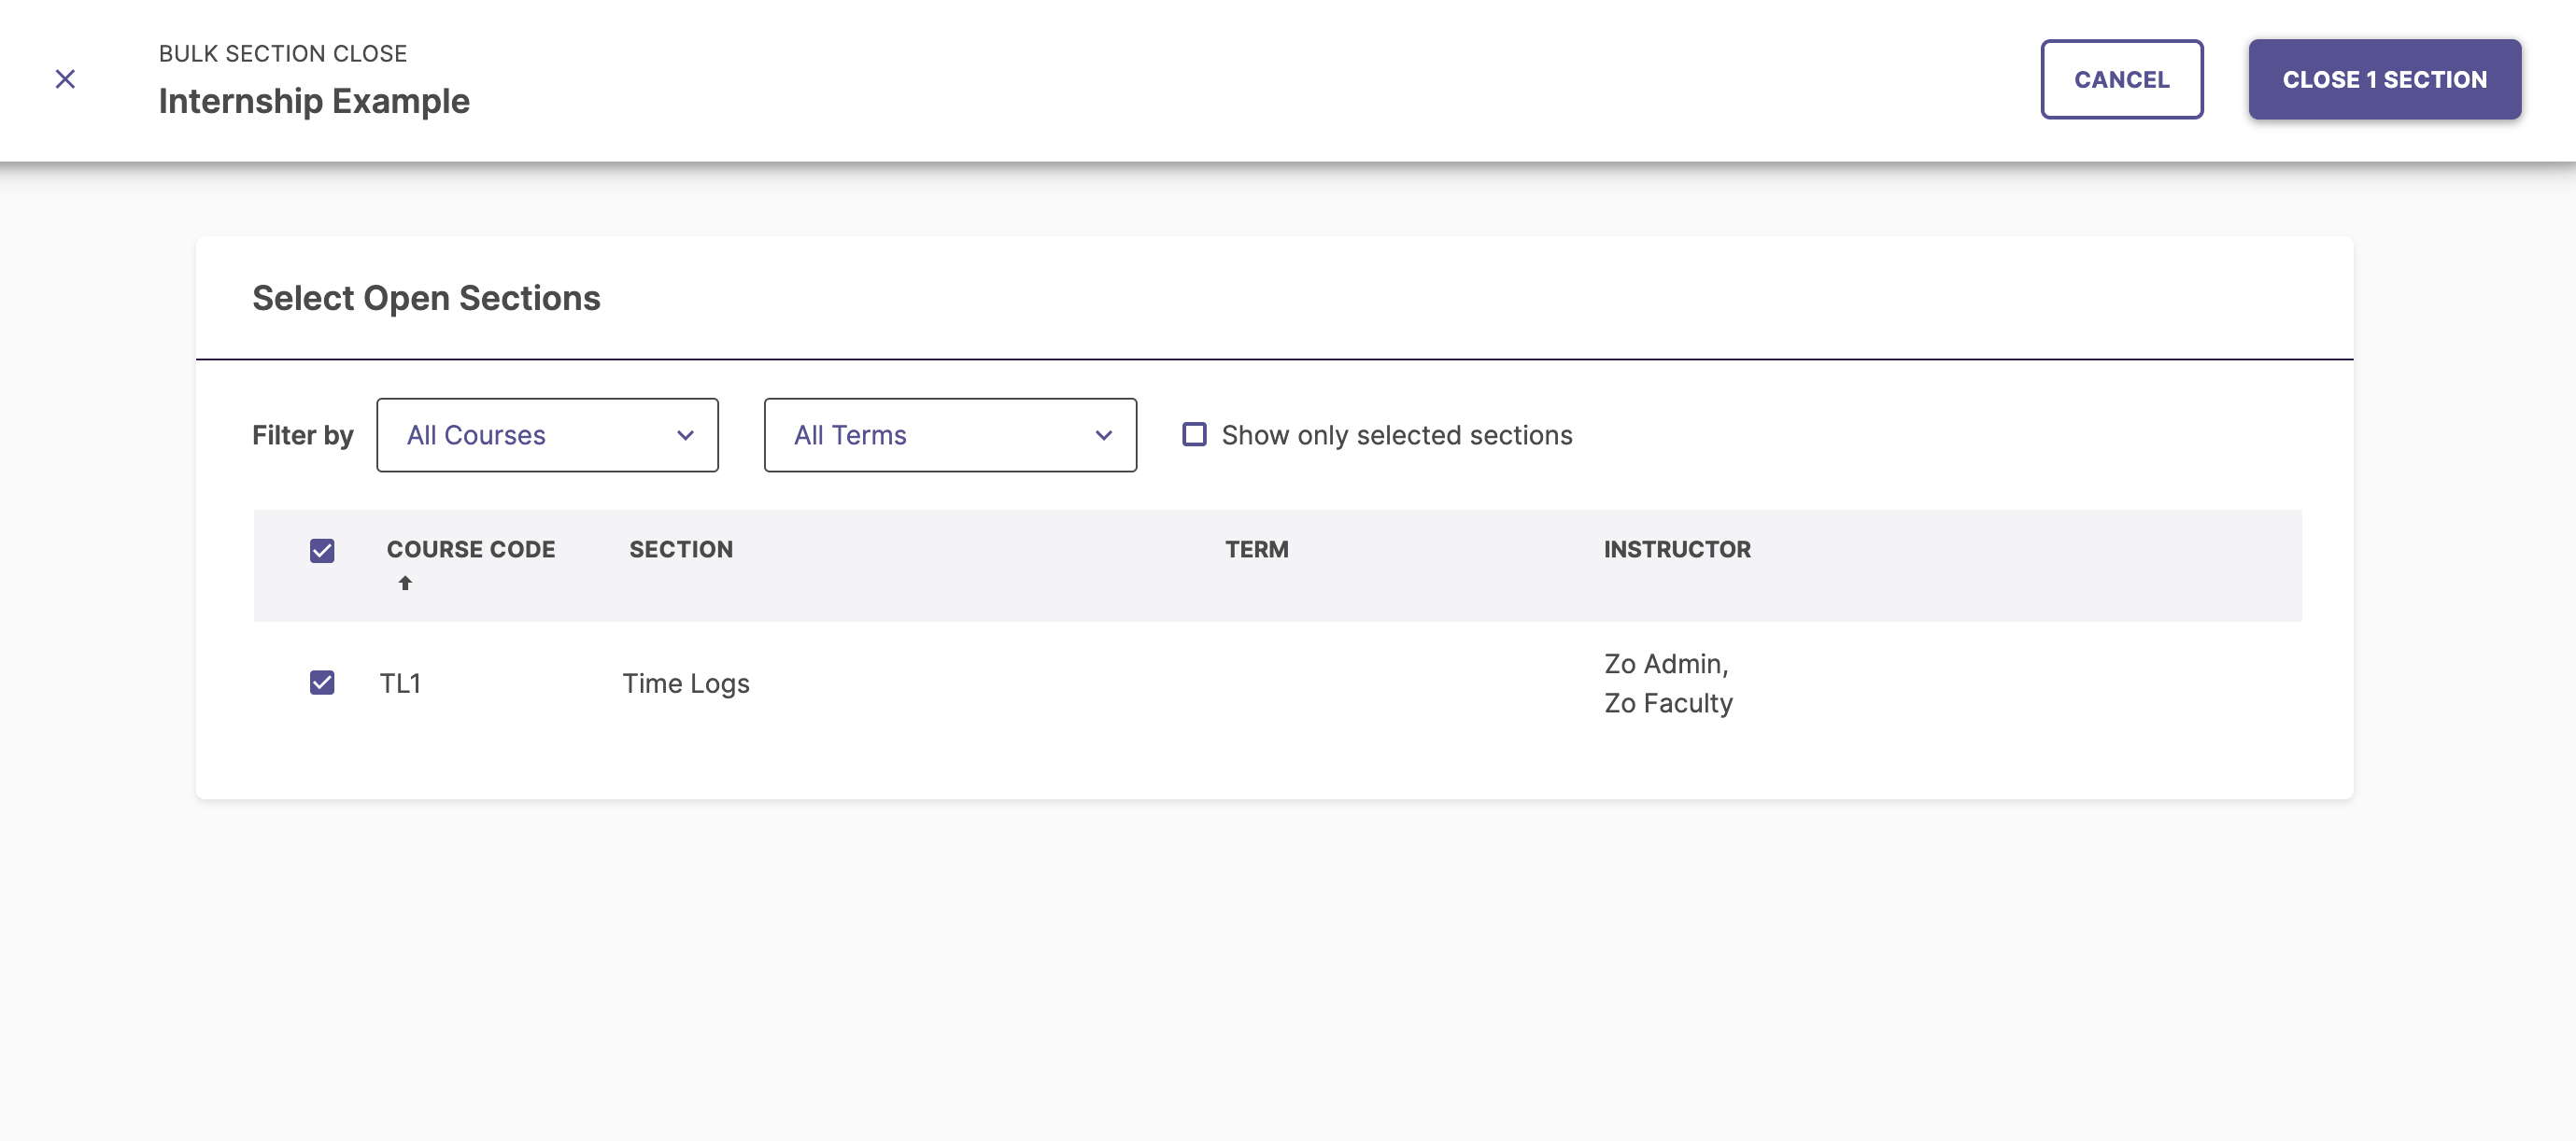Uncheck the TL1 row checkbox
This screenshot has height=1141, width=2576.
point(322,683)
